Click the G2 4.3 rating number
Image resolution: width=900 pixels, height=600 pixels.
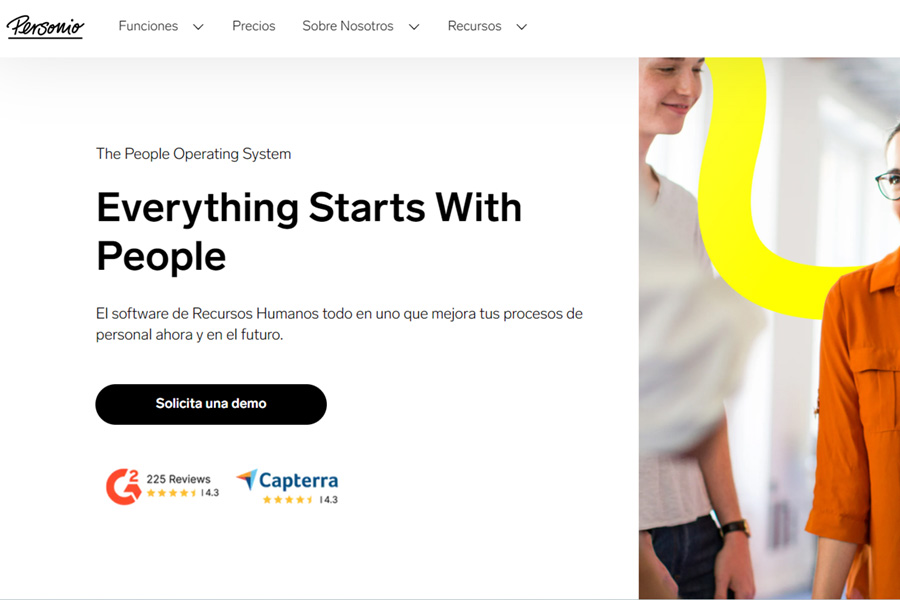point(212,493)
